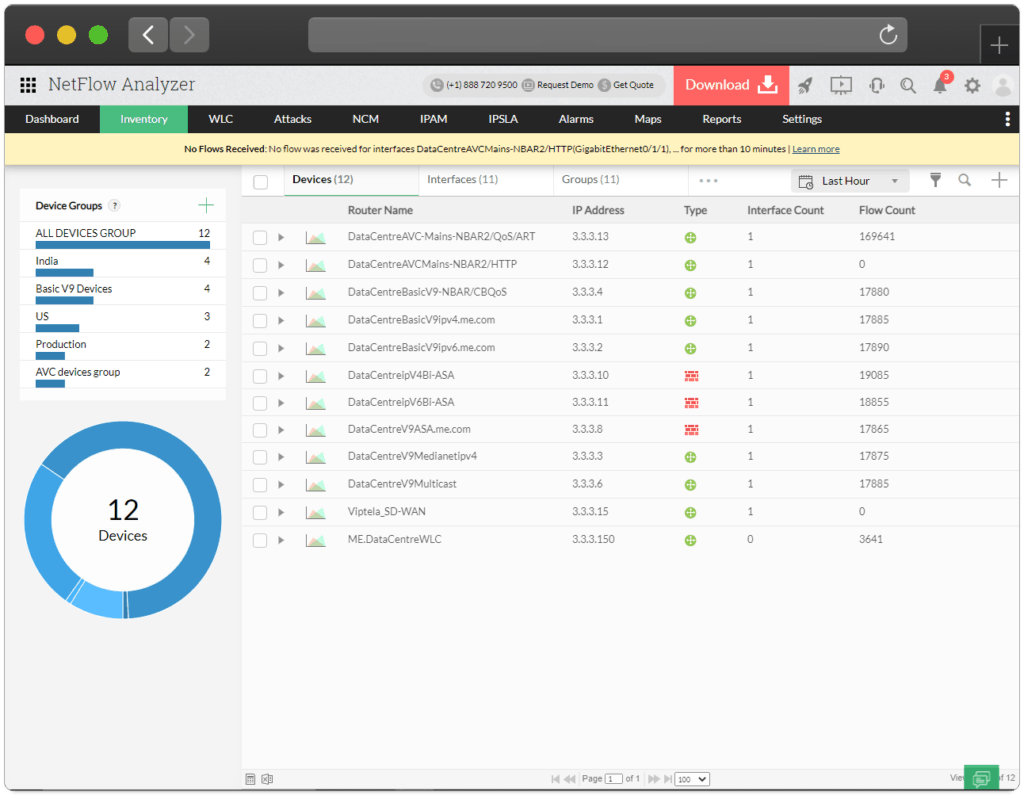
Task: Click the more tabs ellipsis
Action: 708,180
